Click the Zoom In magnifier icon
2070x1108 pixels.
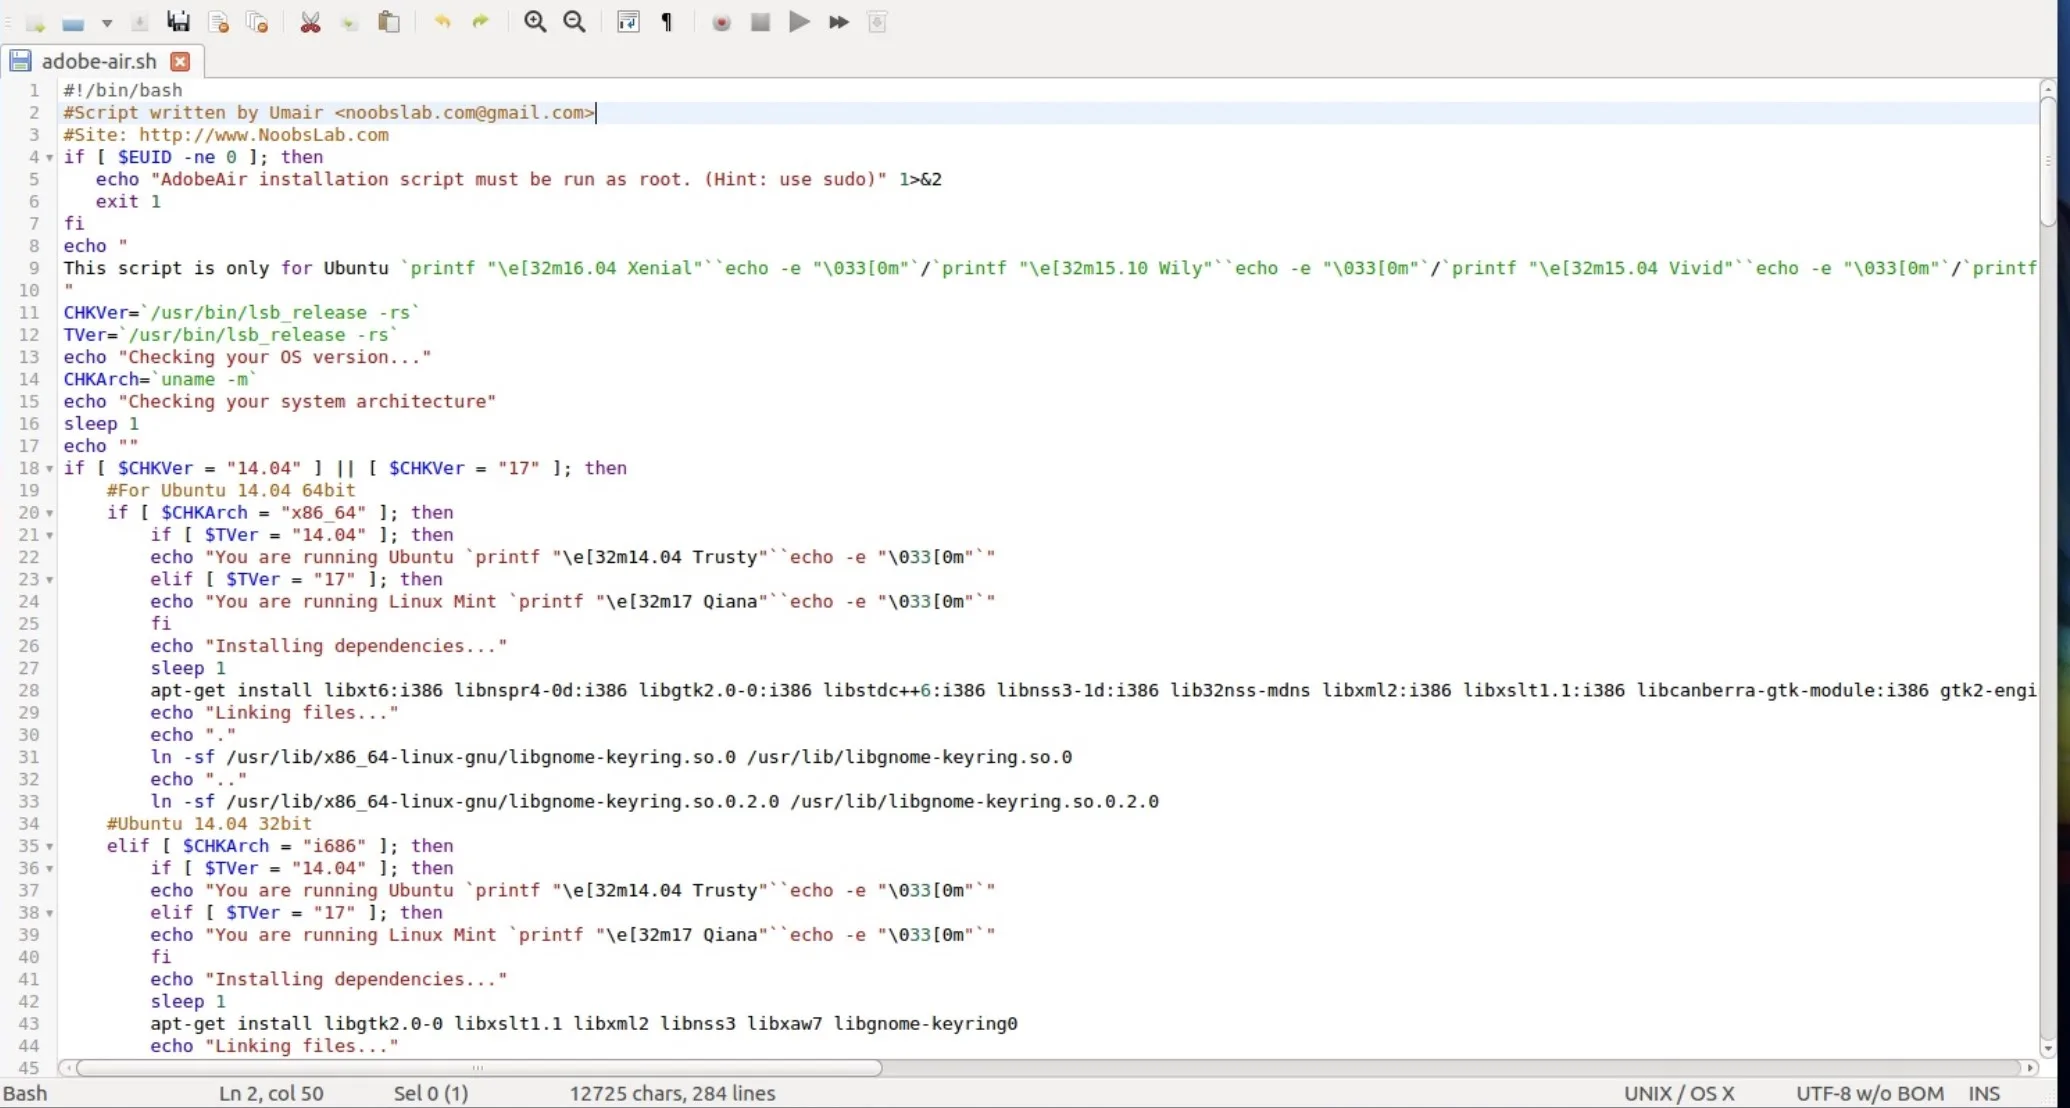click(535, 22)
